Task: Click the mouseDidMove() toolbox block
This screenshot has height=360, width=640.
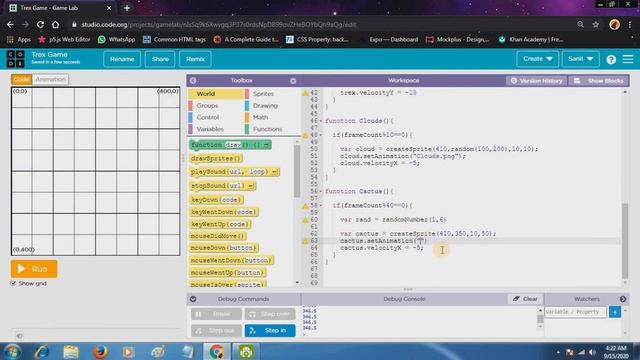Action: click(218, 236)
